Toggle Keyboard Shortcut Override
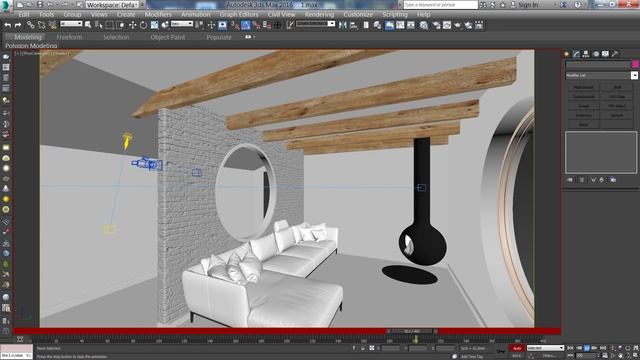 tap(222, 25)
